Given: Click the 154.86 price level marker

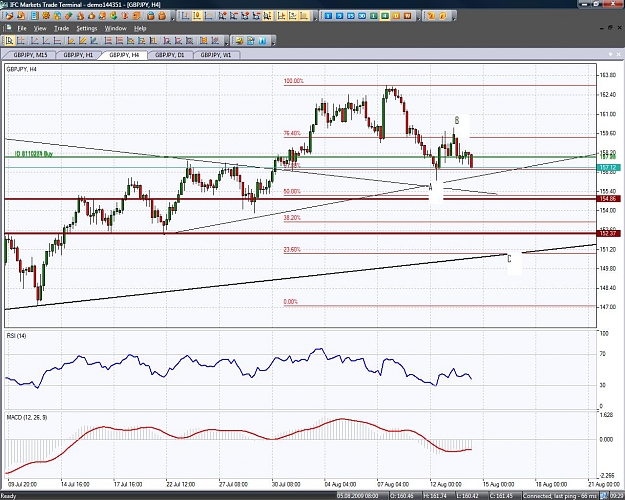Looking at the screenshot, I should pyautogui.click(x=608, y=199).
